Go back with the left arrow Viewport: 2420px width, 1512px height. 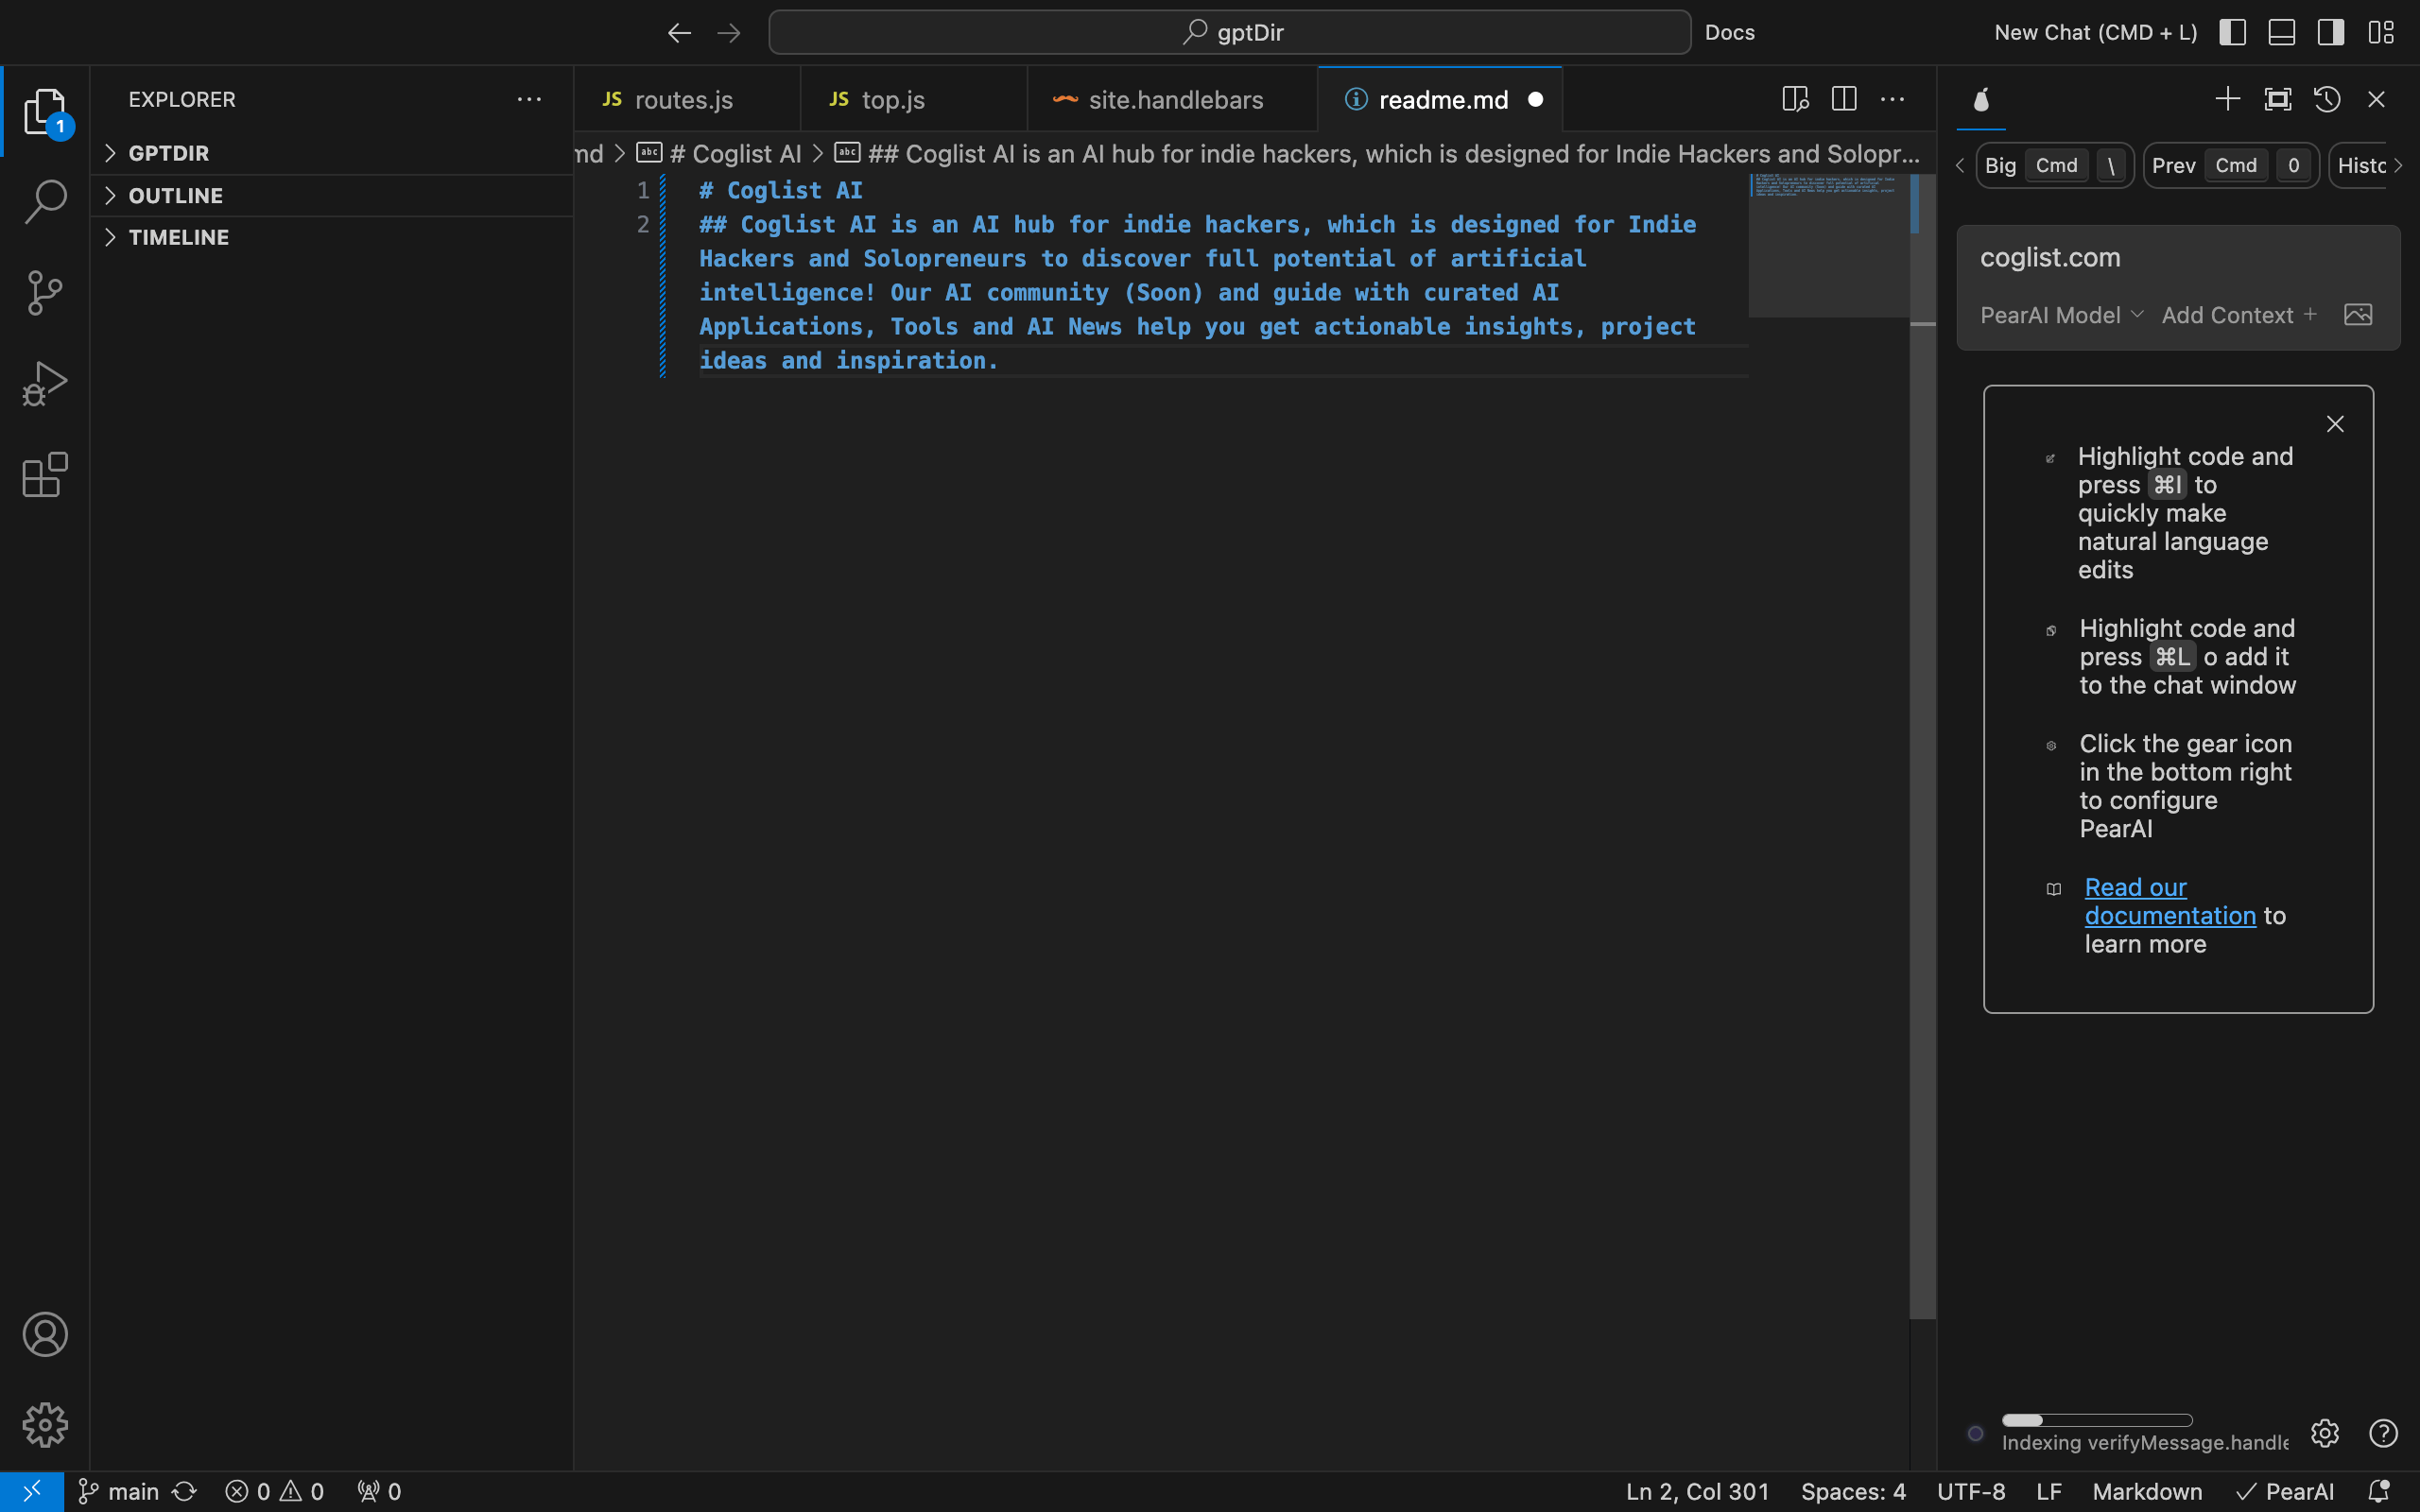click(679, 33)
